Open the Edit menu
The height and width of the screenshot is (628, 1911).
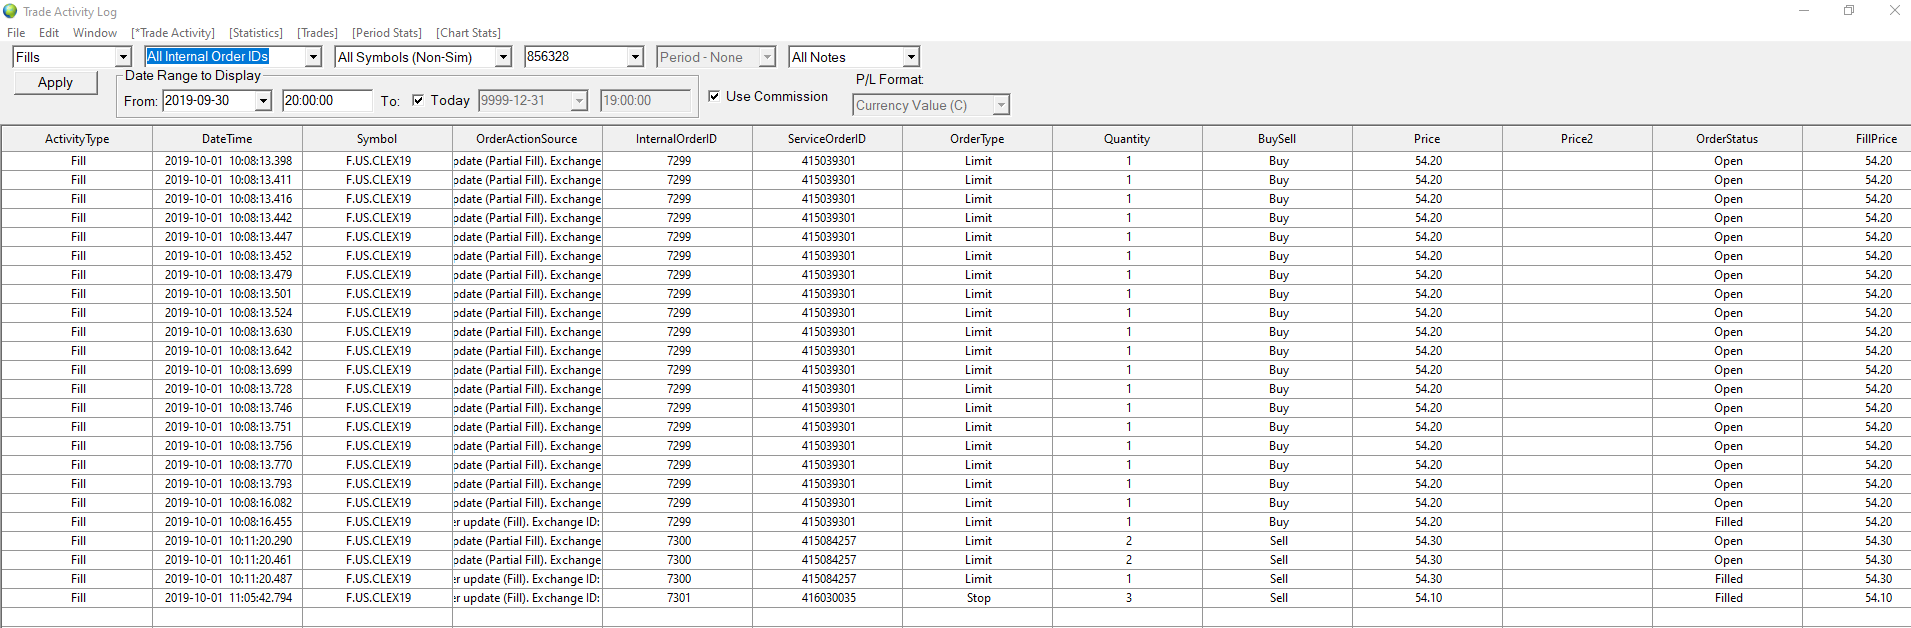(49, 33)
